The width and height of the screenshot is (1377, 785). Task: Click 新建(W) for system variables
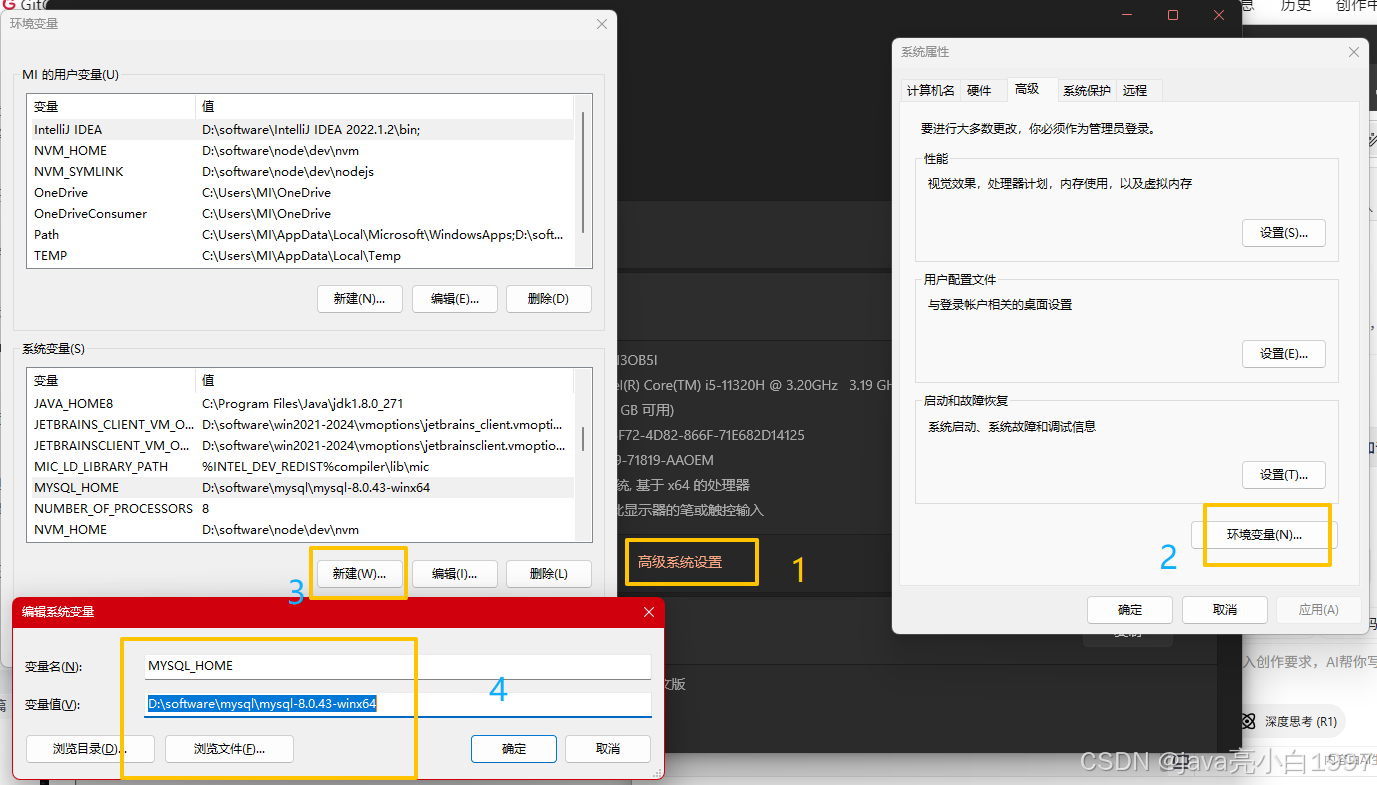pos(359,574)
